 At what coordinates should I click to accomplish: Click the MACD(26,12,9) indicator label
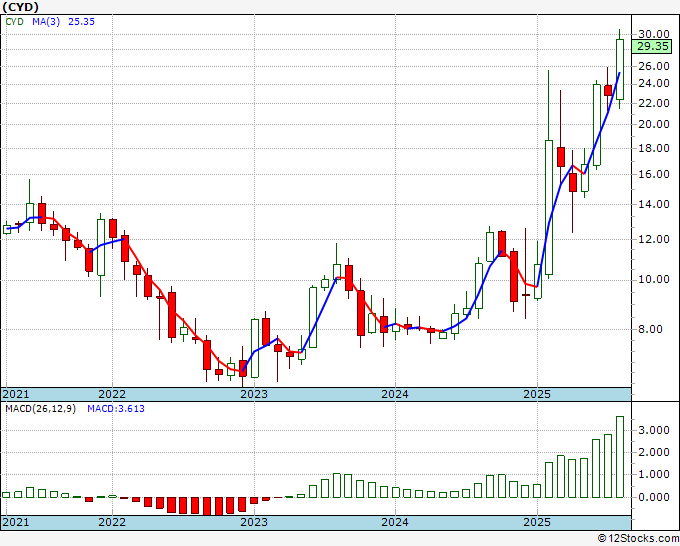[40, 409]
